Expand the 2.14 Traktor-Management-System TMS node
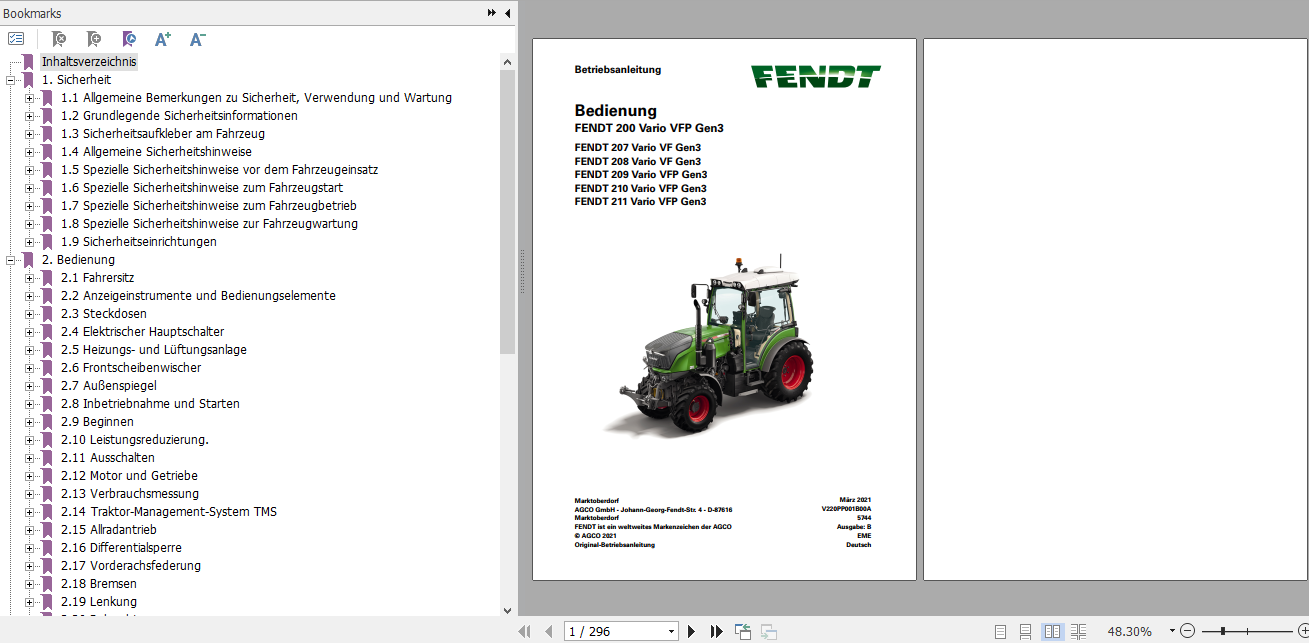The width and height of the screenshot is (1309, 643). tap(29, 512)
